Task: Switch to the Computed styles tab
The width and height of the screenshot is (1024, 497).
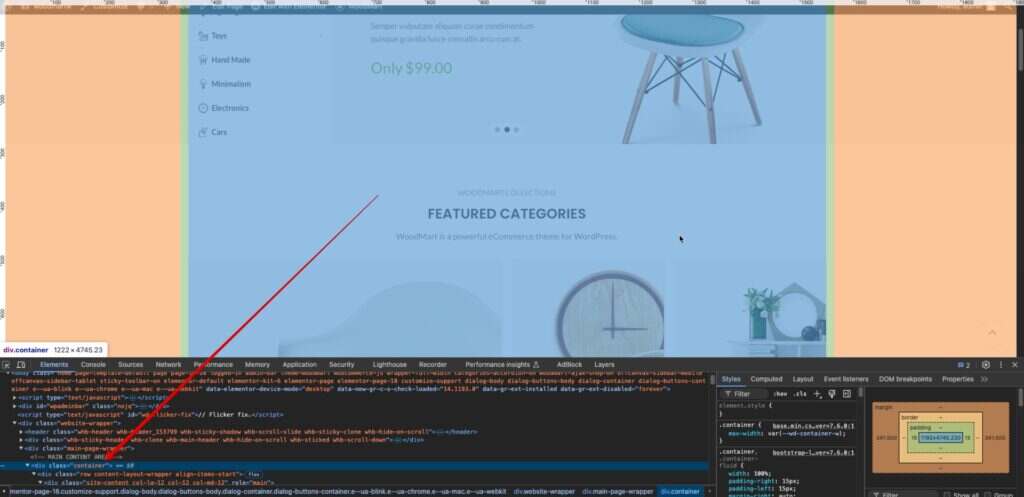Action: point(766,379)
